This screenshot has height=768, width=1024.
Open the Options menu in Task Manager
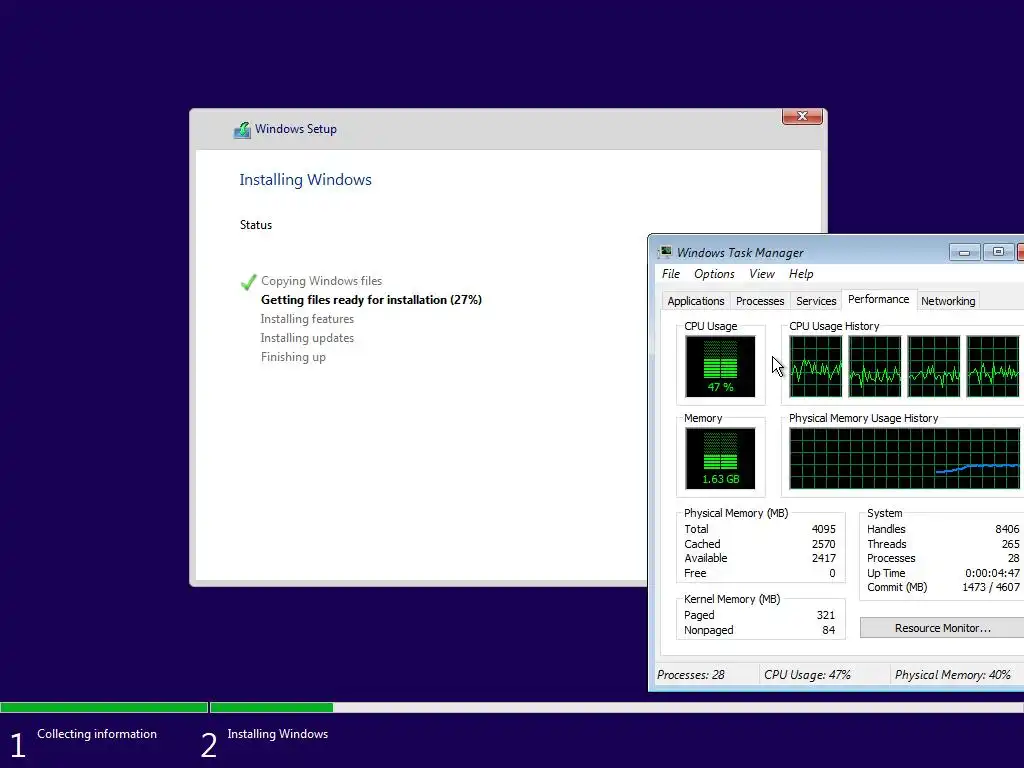714,274
